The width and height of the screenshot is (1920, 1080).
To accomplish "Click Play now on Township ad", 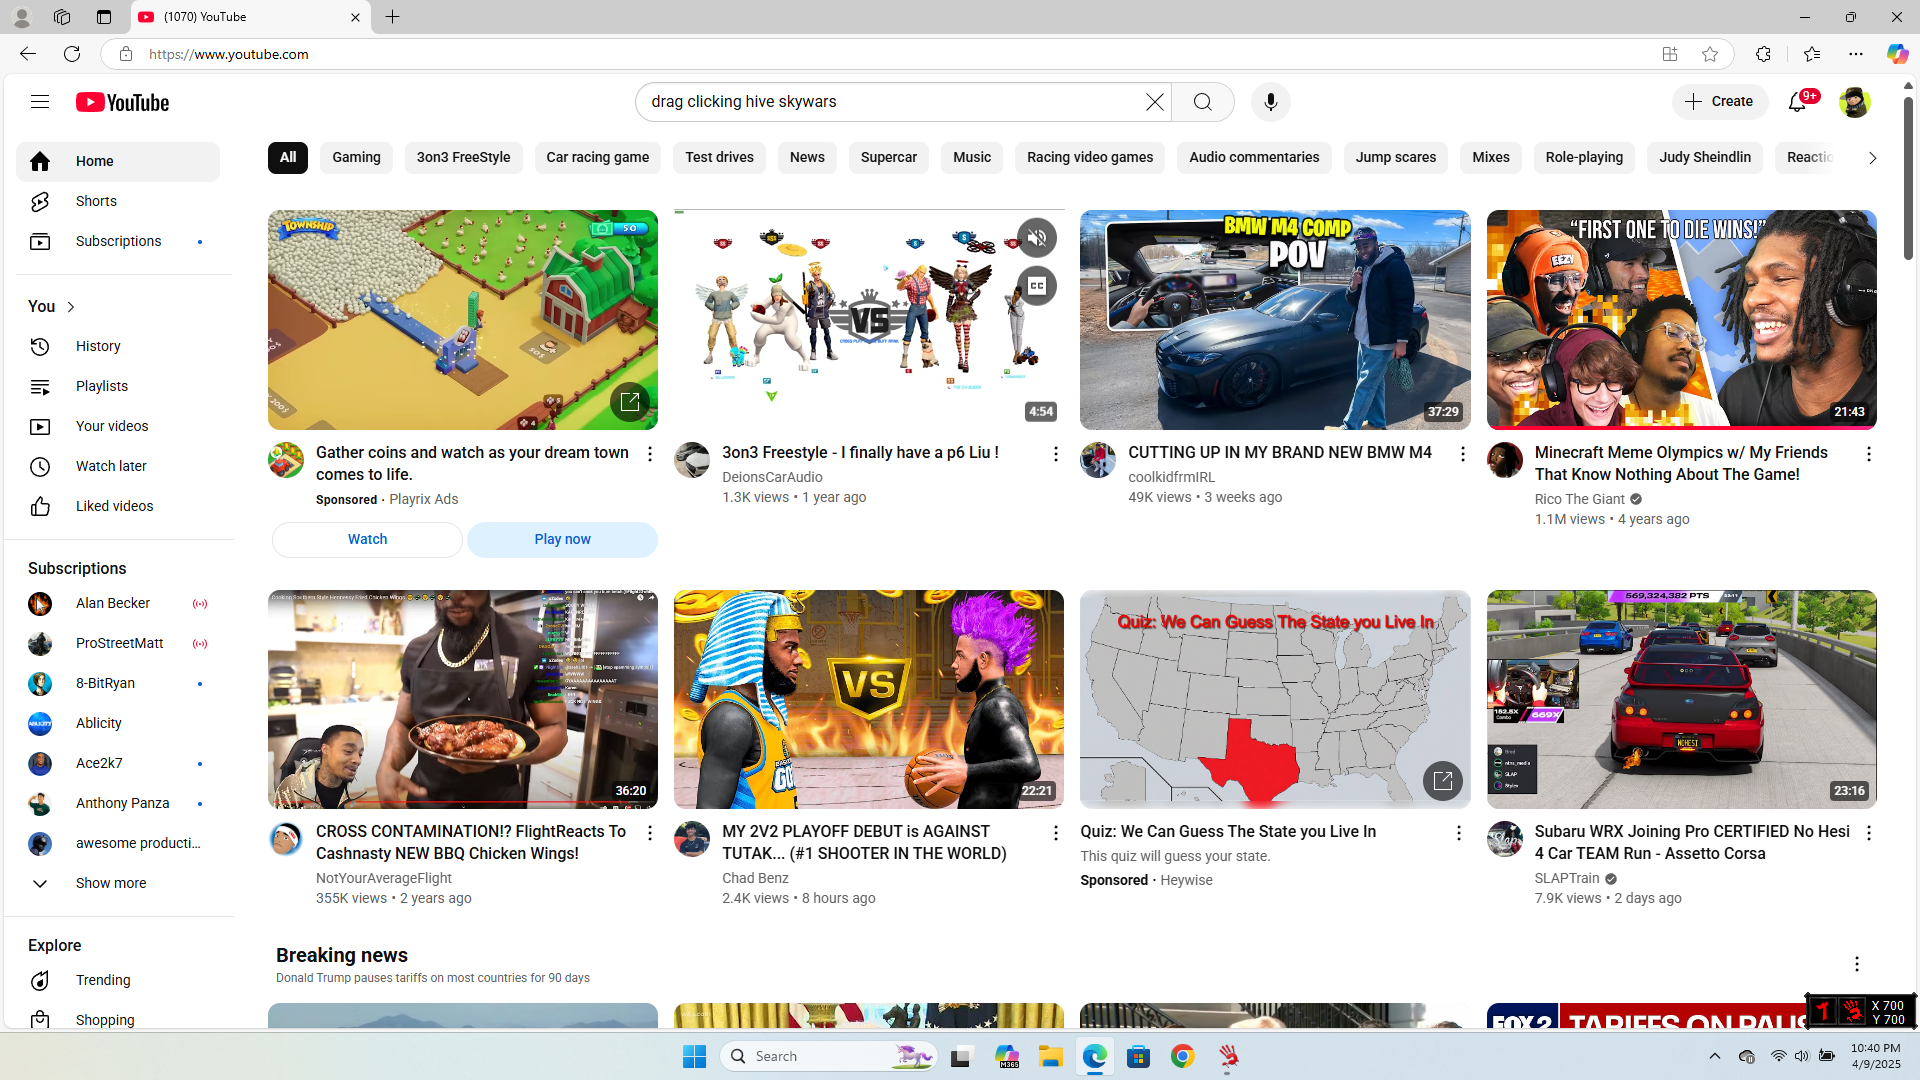I will (562, 540).
